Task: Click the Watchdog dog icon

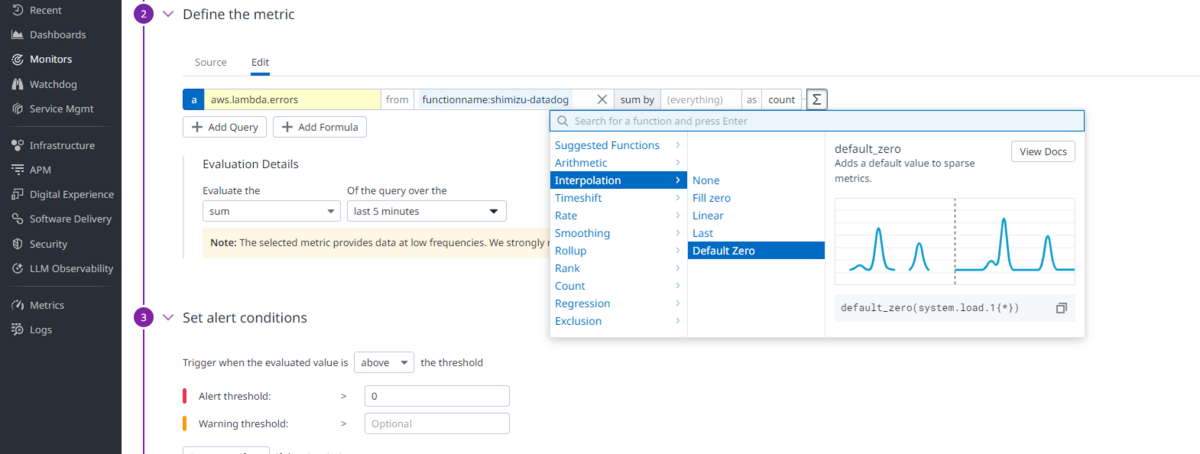Action: coord(17,84)
